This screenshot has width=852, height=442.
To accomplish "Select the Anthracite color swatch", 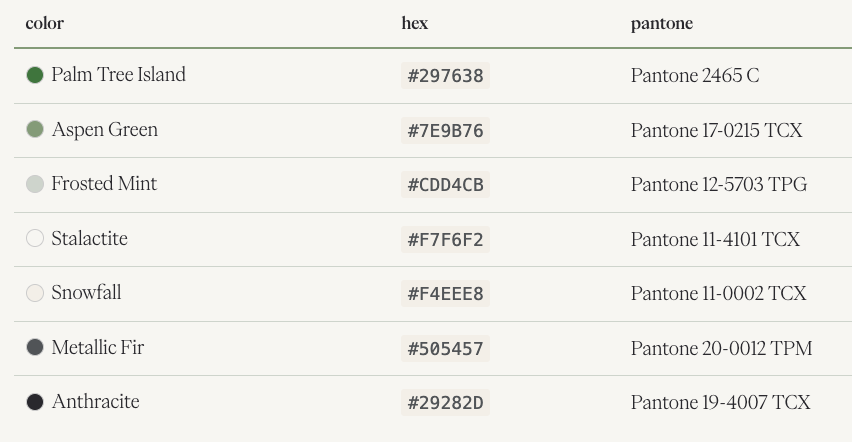I will 35,402.
